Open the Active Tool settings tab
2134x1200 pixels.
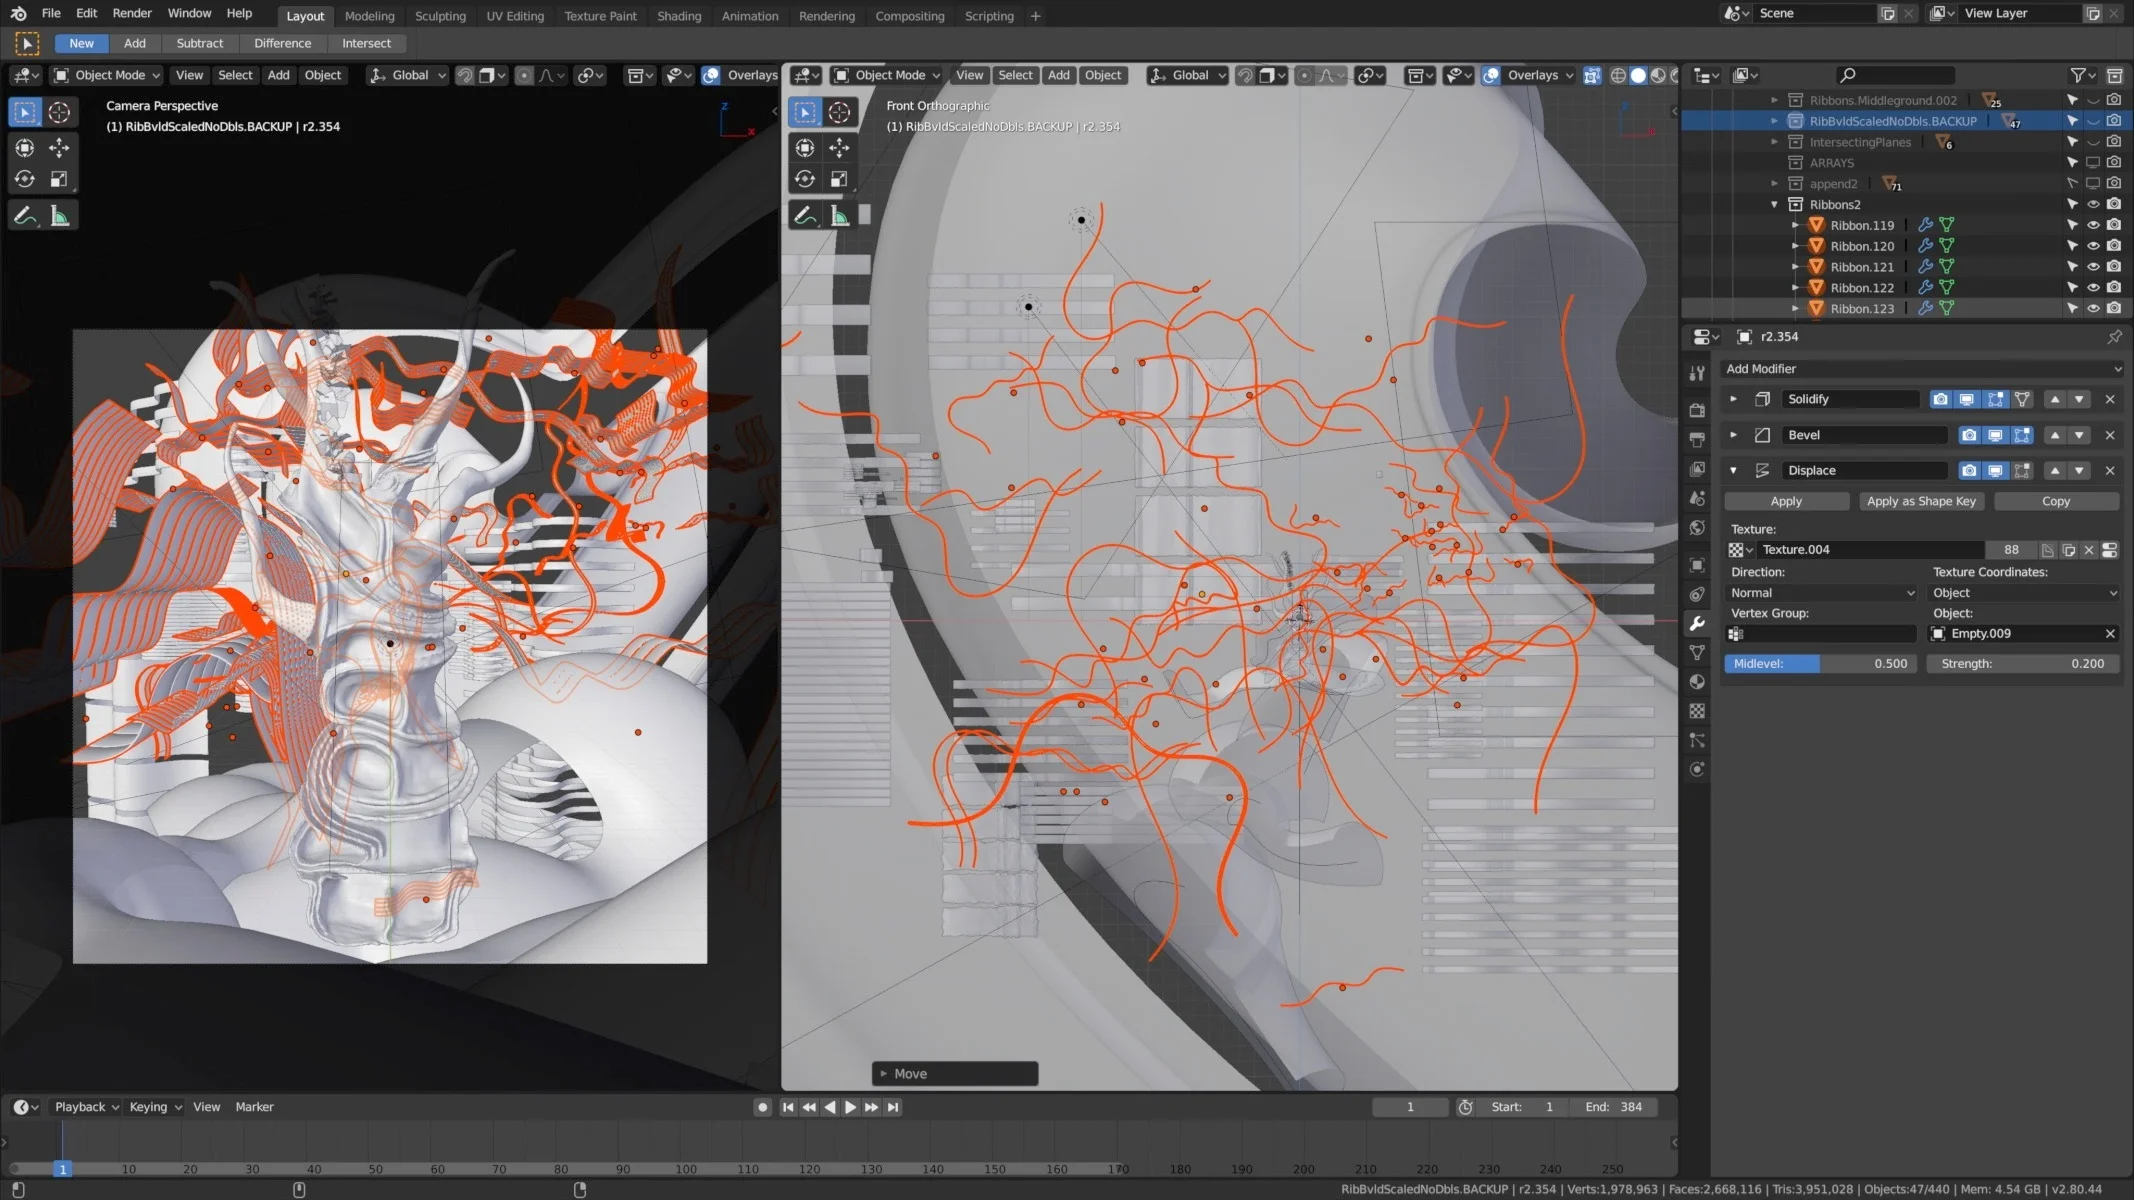click(x=1697, y=373)
